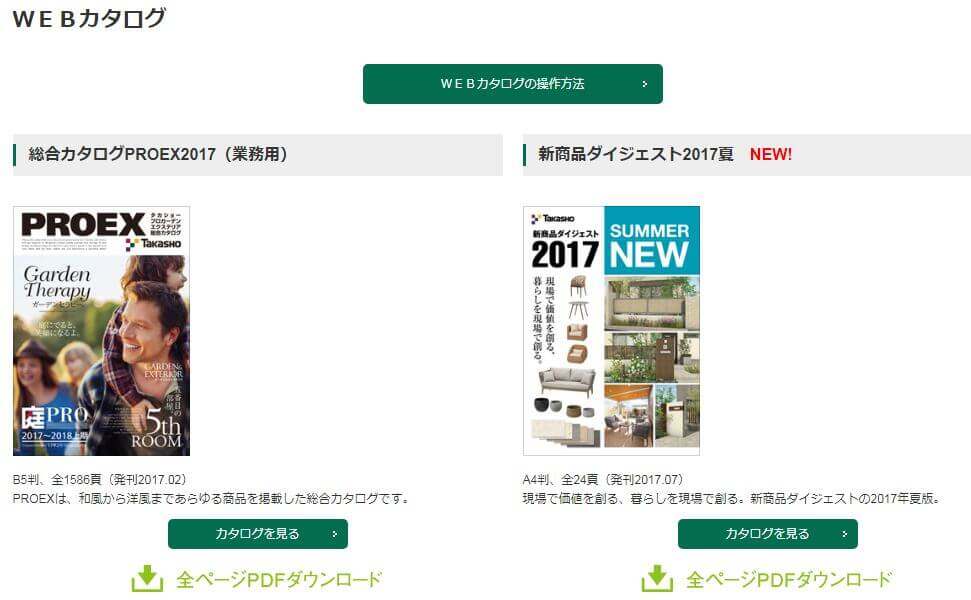Viewport: 971px width, 600px height.
Task: Open the 新商品ダイジェスト2017夏 cover thumbnail
Action: (x=611, y=331)
